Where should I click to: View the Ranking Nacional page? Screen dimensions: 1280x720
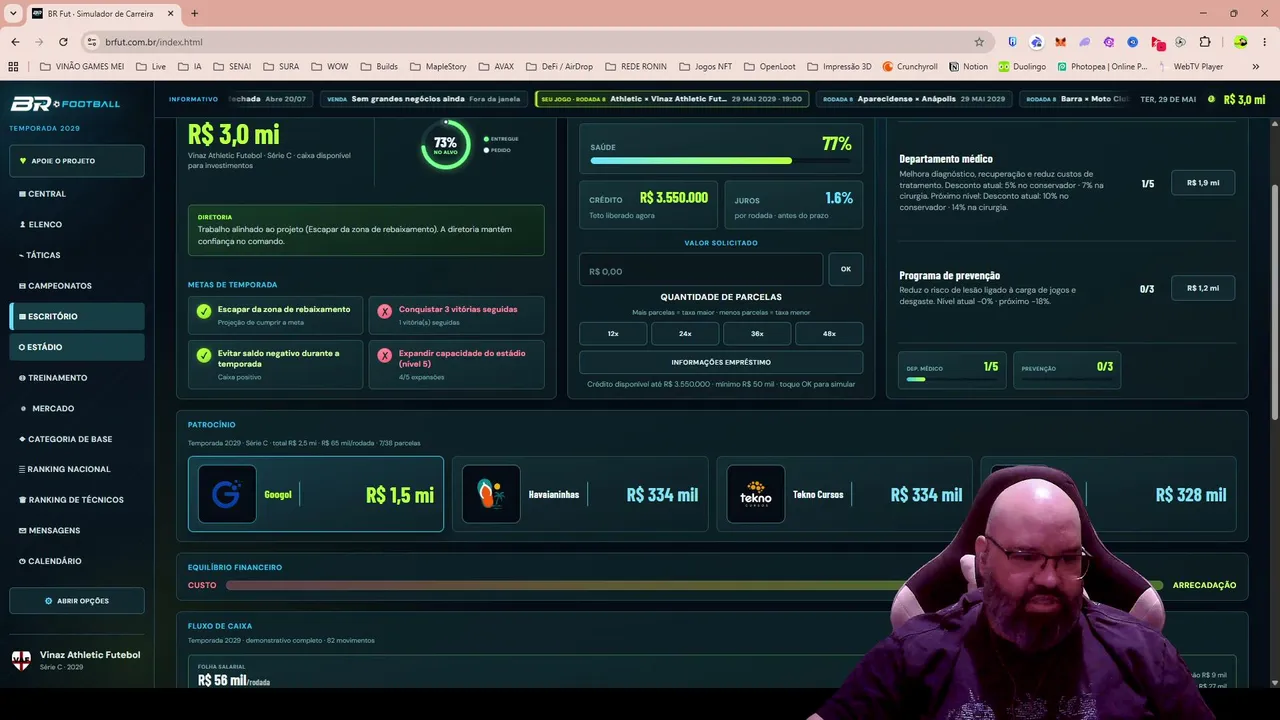(77, 469)
